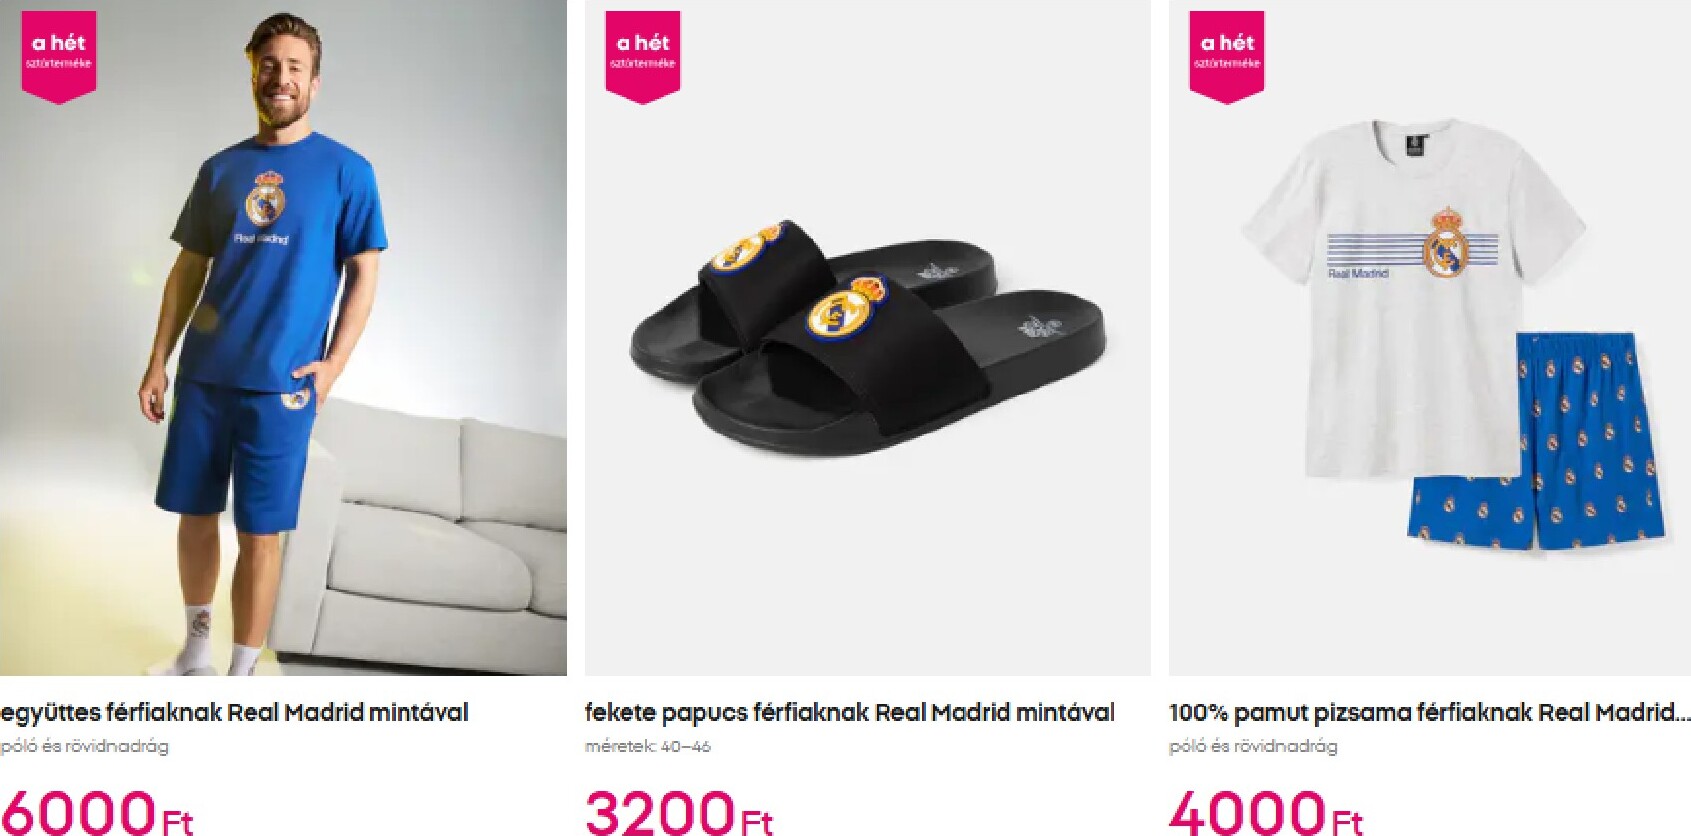
Task: Select the 'méretek: 40–46' size text
Action: tap(648, 746)
